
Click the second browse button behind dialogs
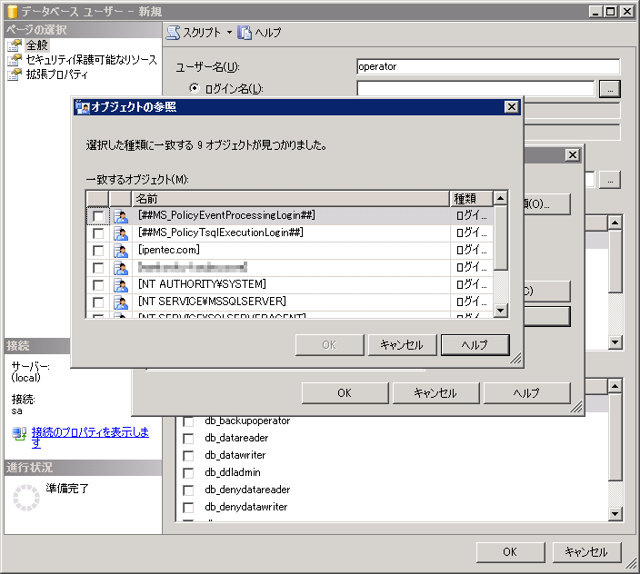[x=610, y=180]
